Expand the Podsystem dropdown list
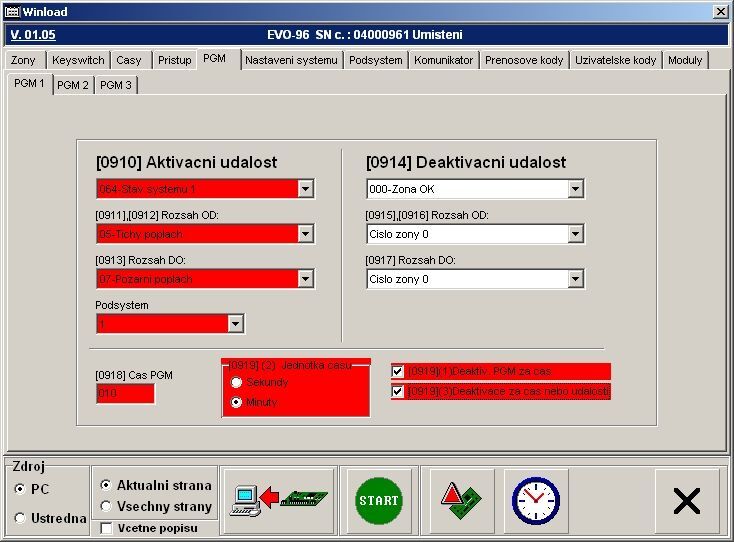This screenshot has width=734, height=542. pyautogui.click(x=235, y=323)
